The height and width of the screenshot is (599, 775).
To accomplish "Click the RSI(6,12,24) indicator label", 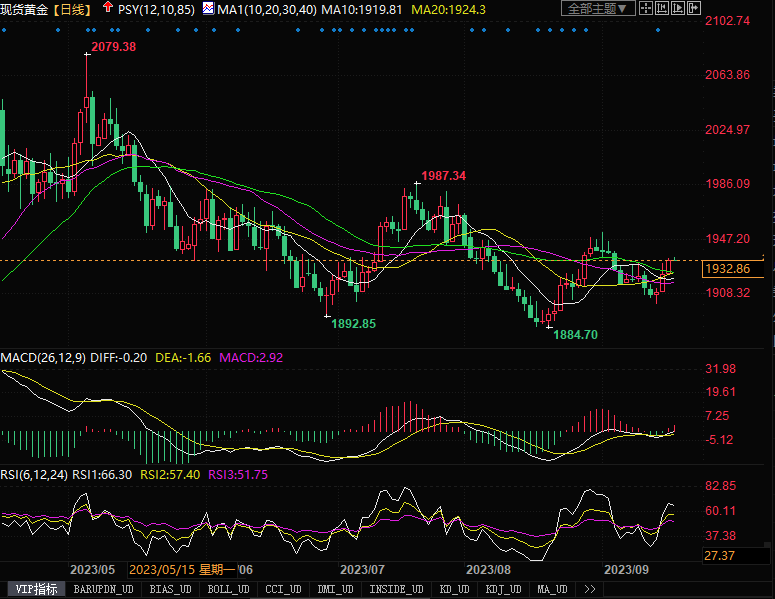I will (35, 474).
